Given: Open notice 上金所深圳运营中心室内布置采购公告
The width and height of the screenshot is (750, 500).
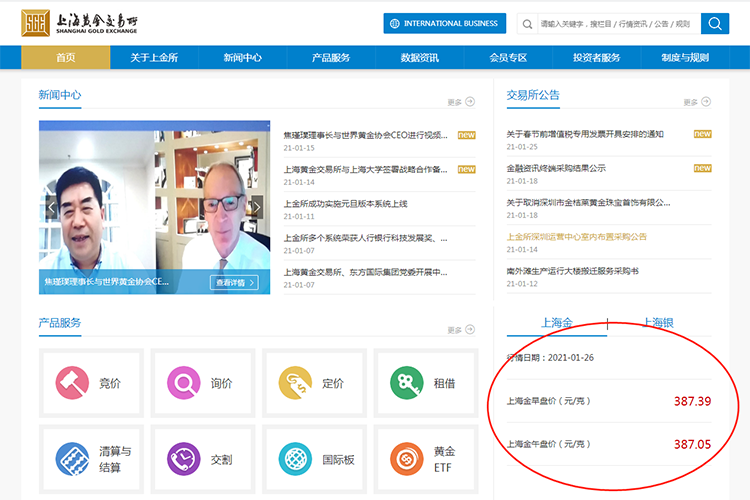Looking at the screenshot, I should coord(576,236).
